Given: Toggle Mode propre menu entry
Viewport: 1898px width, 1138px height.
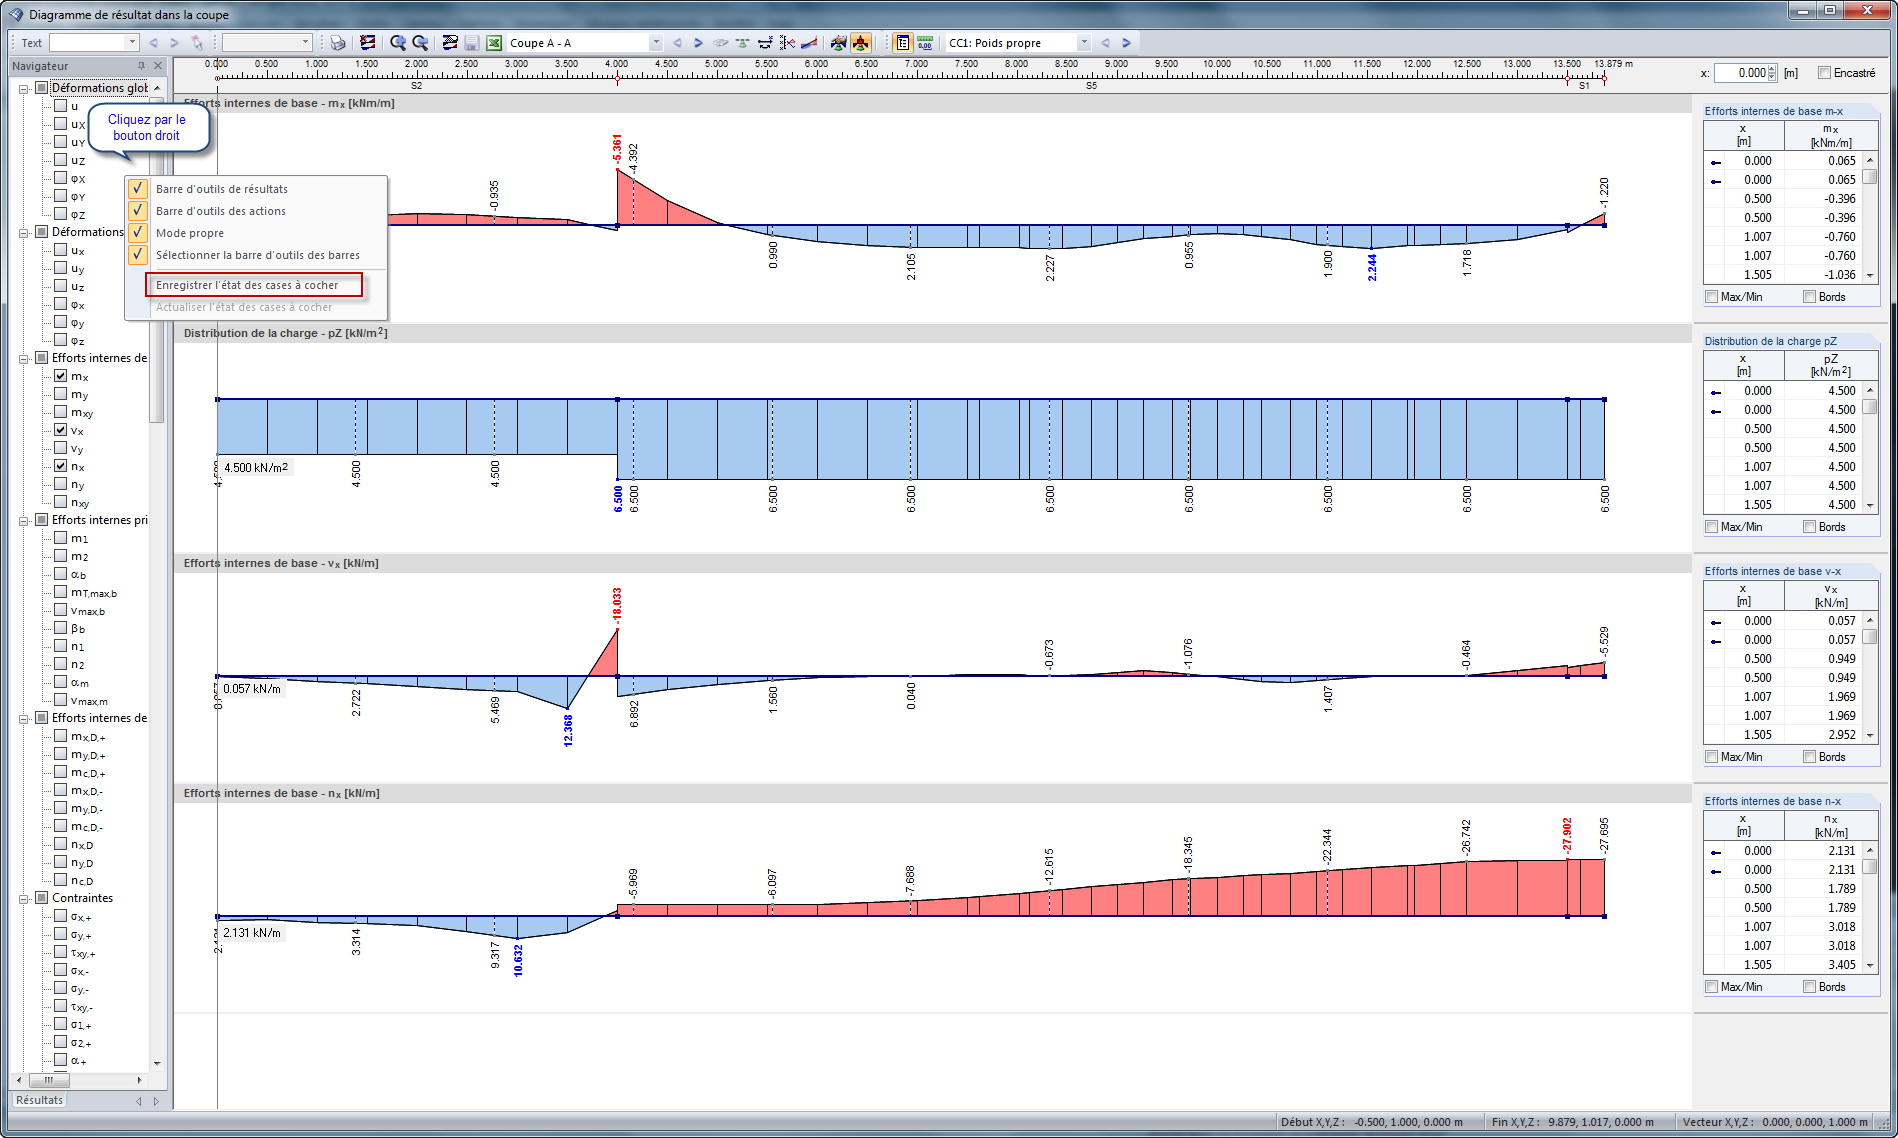Looking at the screenshot, I should 257,233.
